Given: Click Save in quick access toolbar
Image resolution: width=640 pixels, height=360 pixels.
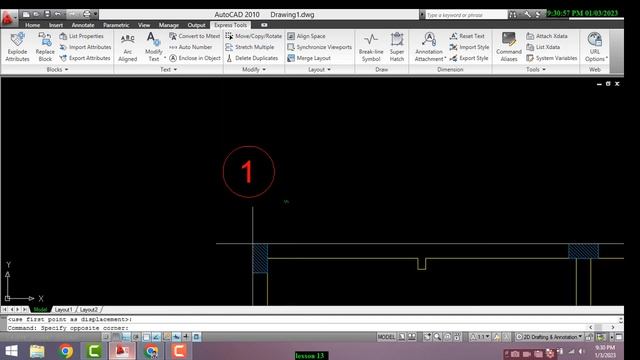Looking at the screenshot, I should pyautogui.click(x=47, y=14).
